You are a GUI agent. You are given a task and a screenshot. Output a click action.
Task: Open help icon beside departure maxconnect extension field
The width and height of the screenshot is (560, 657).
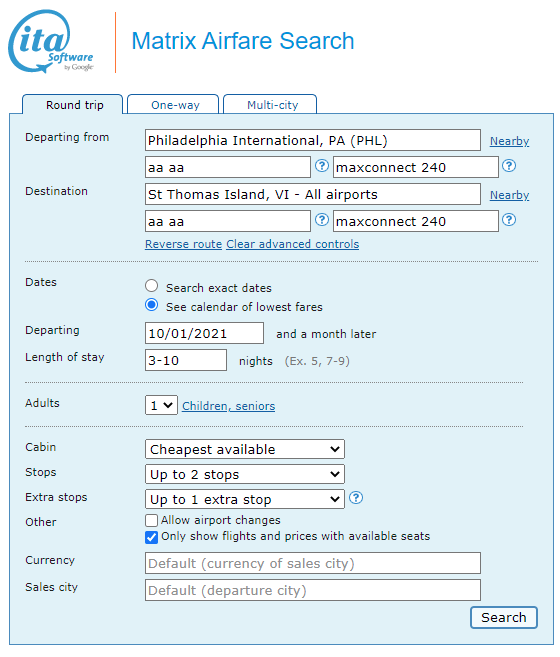(x=509, y=166)
